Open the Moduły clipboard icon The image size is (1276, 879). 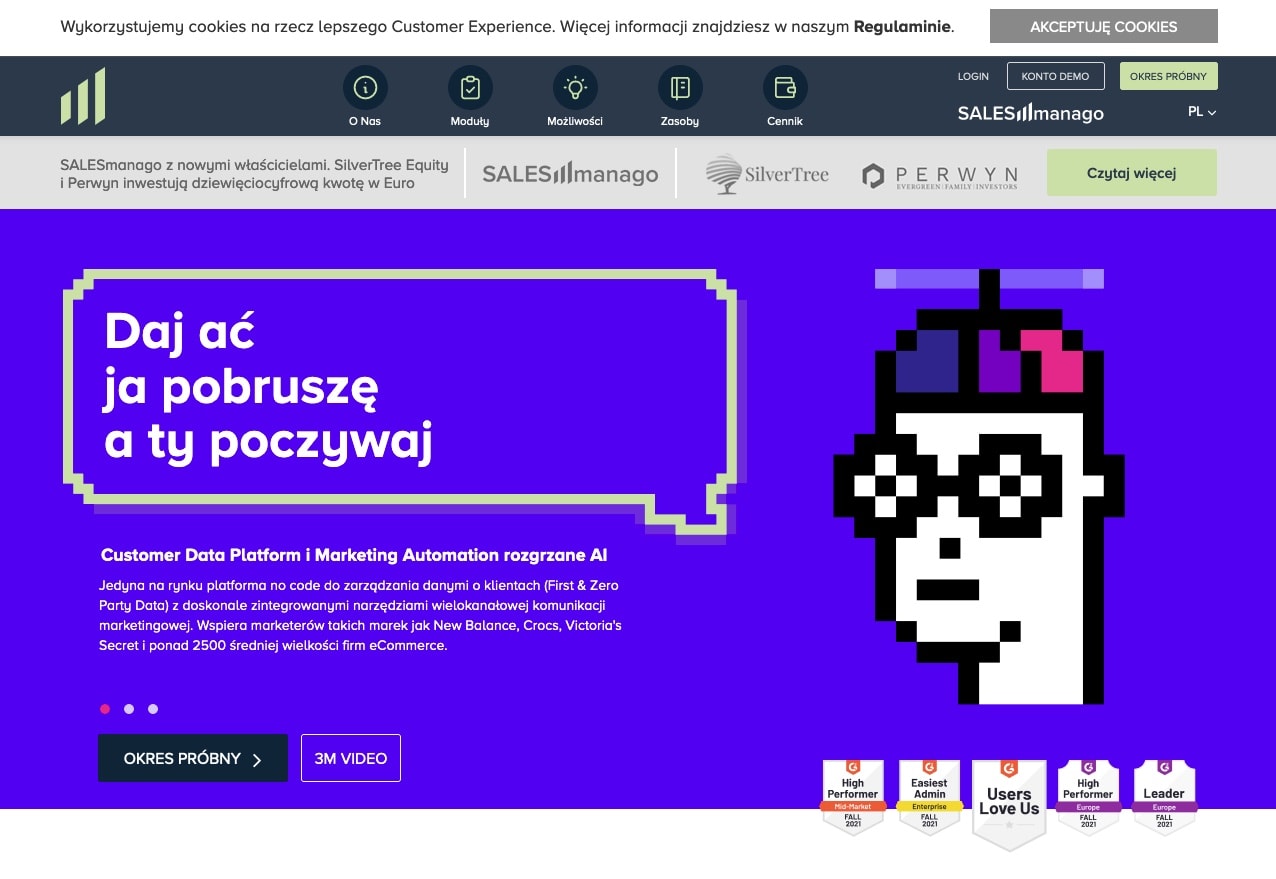[470, 88]
